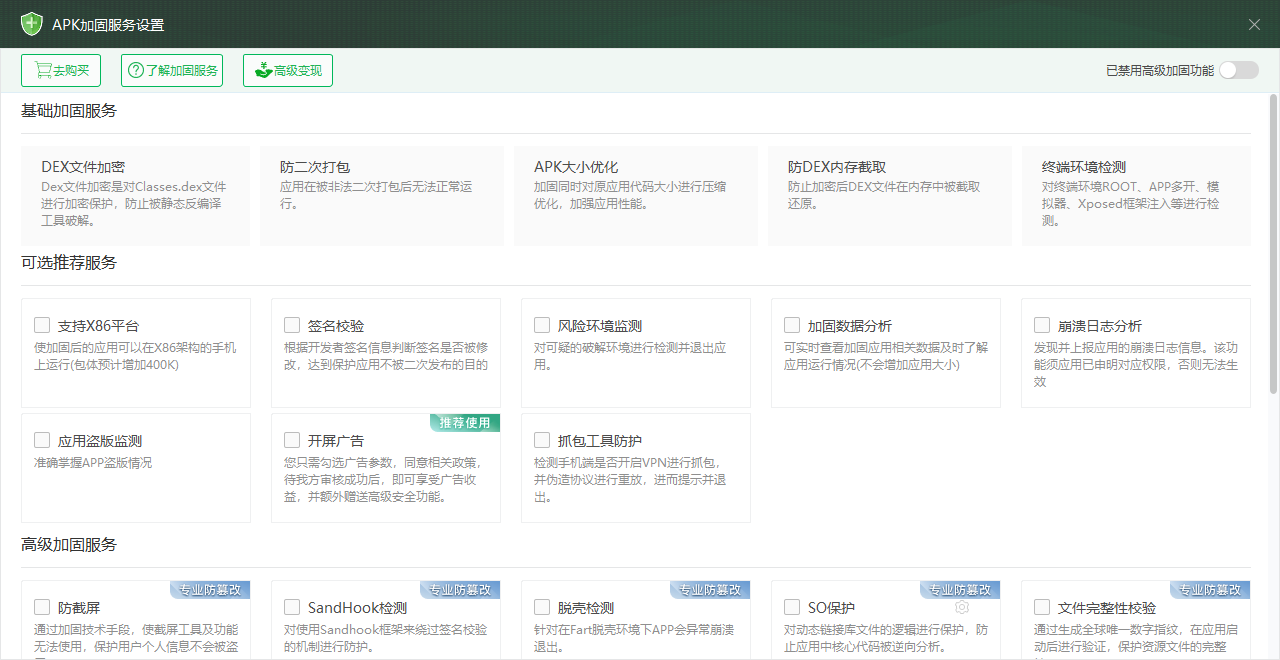Image resolution: width=1280 pixels, height=660 pixels.
Task: Click the 高级加固服务 section heading
Action: pyautogui.click(x=69, y=545)
